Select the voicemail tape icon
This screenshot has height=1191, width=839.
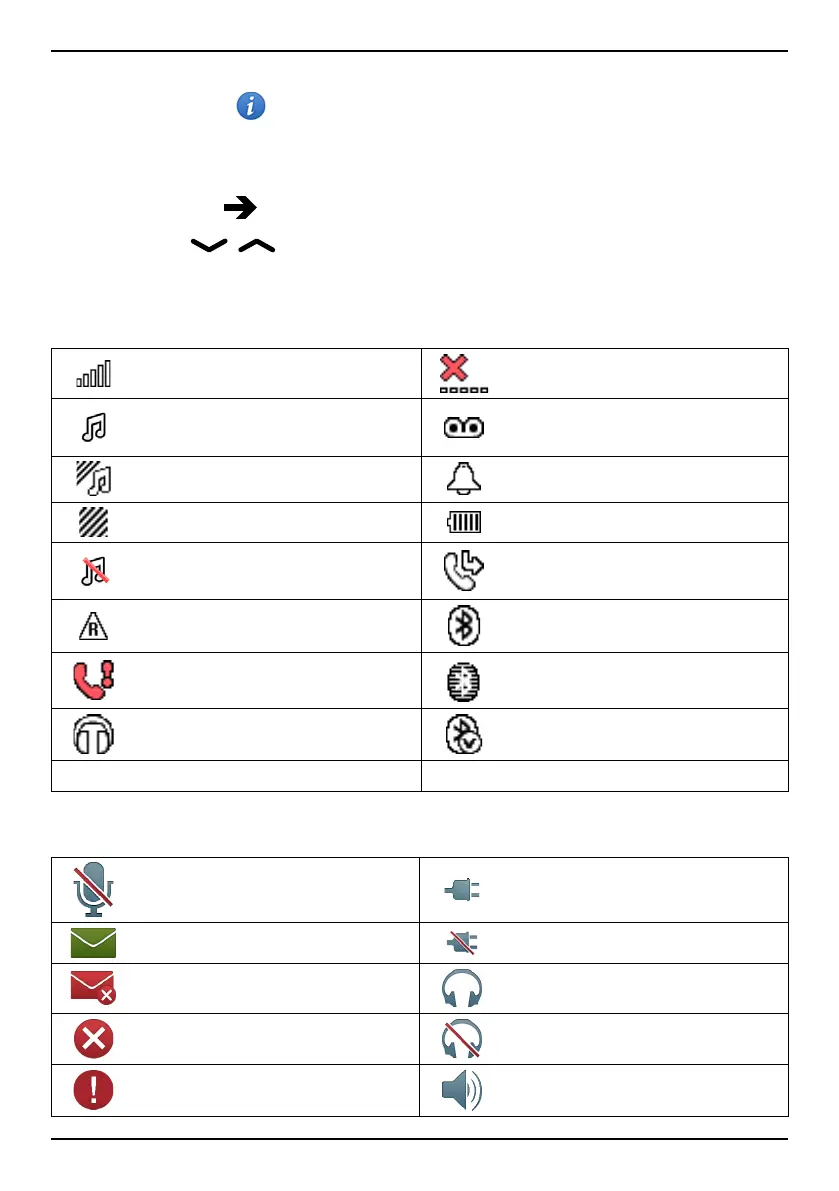click(464, 428)
